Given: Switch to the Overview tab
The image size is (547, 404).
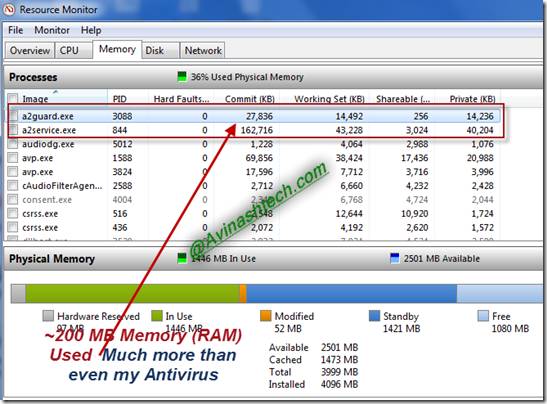Looking at the screenshot, I should [x=30, y=51].
